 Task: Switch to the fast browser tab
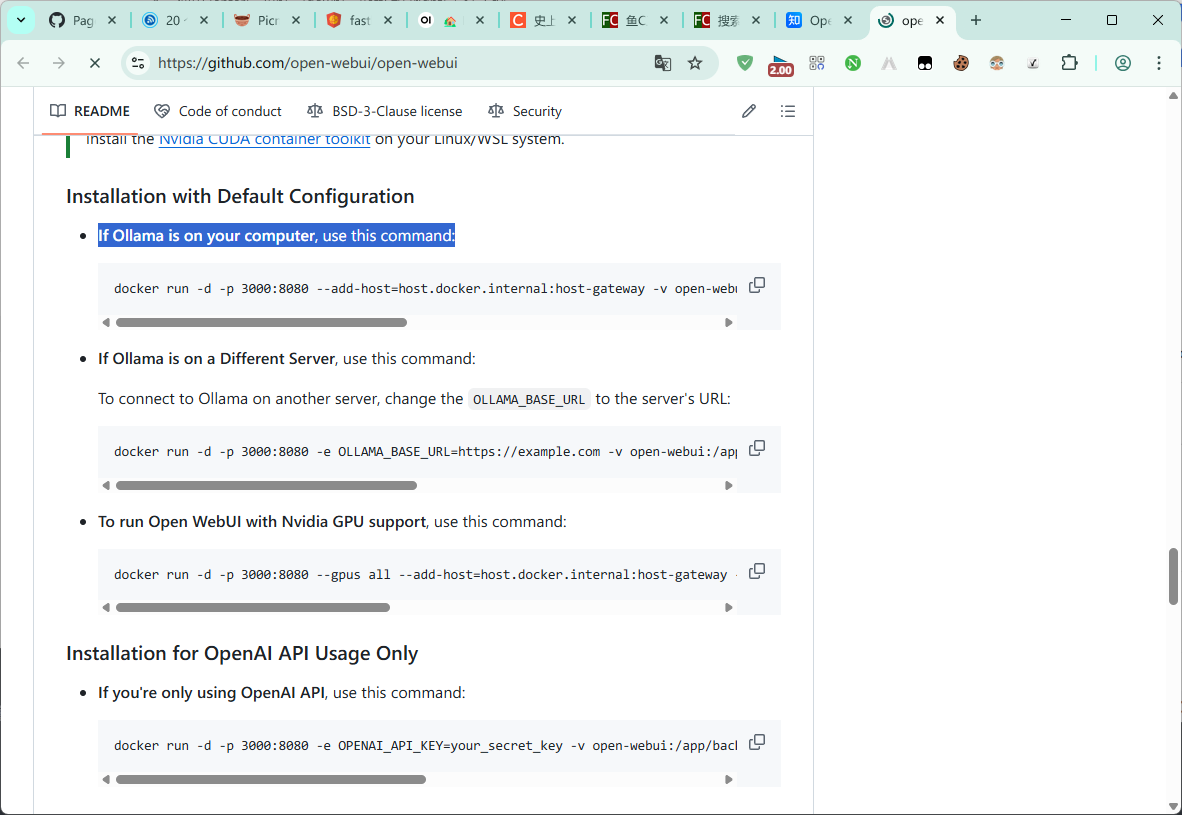359,20
